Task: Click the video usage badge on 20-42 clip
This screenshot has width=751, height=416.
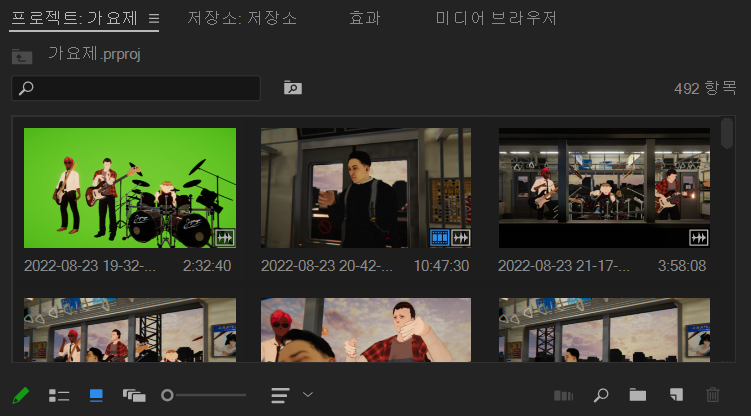Action: click(x=439, y=237)
